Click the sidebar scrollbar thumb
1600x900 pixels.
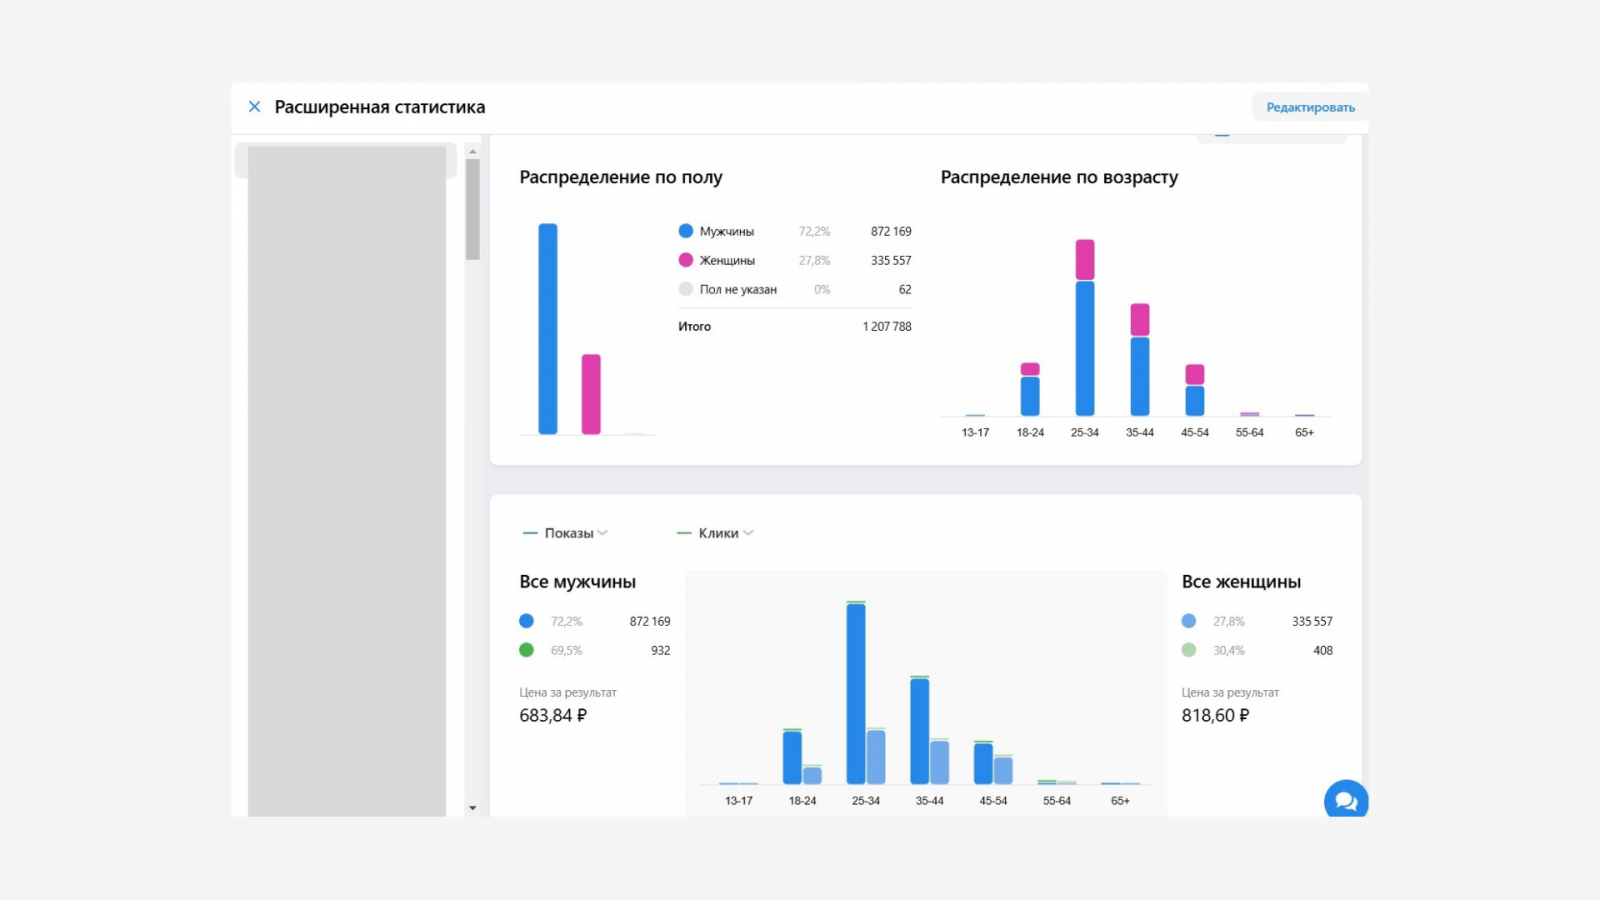pos(472,209)
